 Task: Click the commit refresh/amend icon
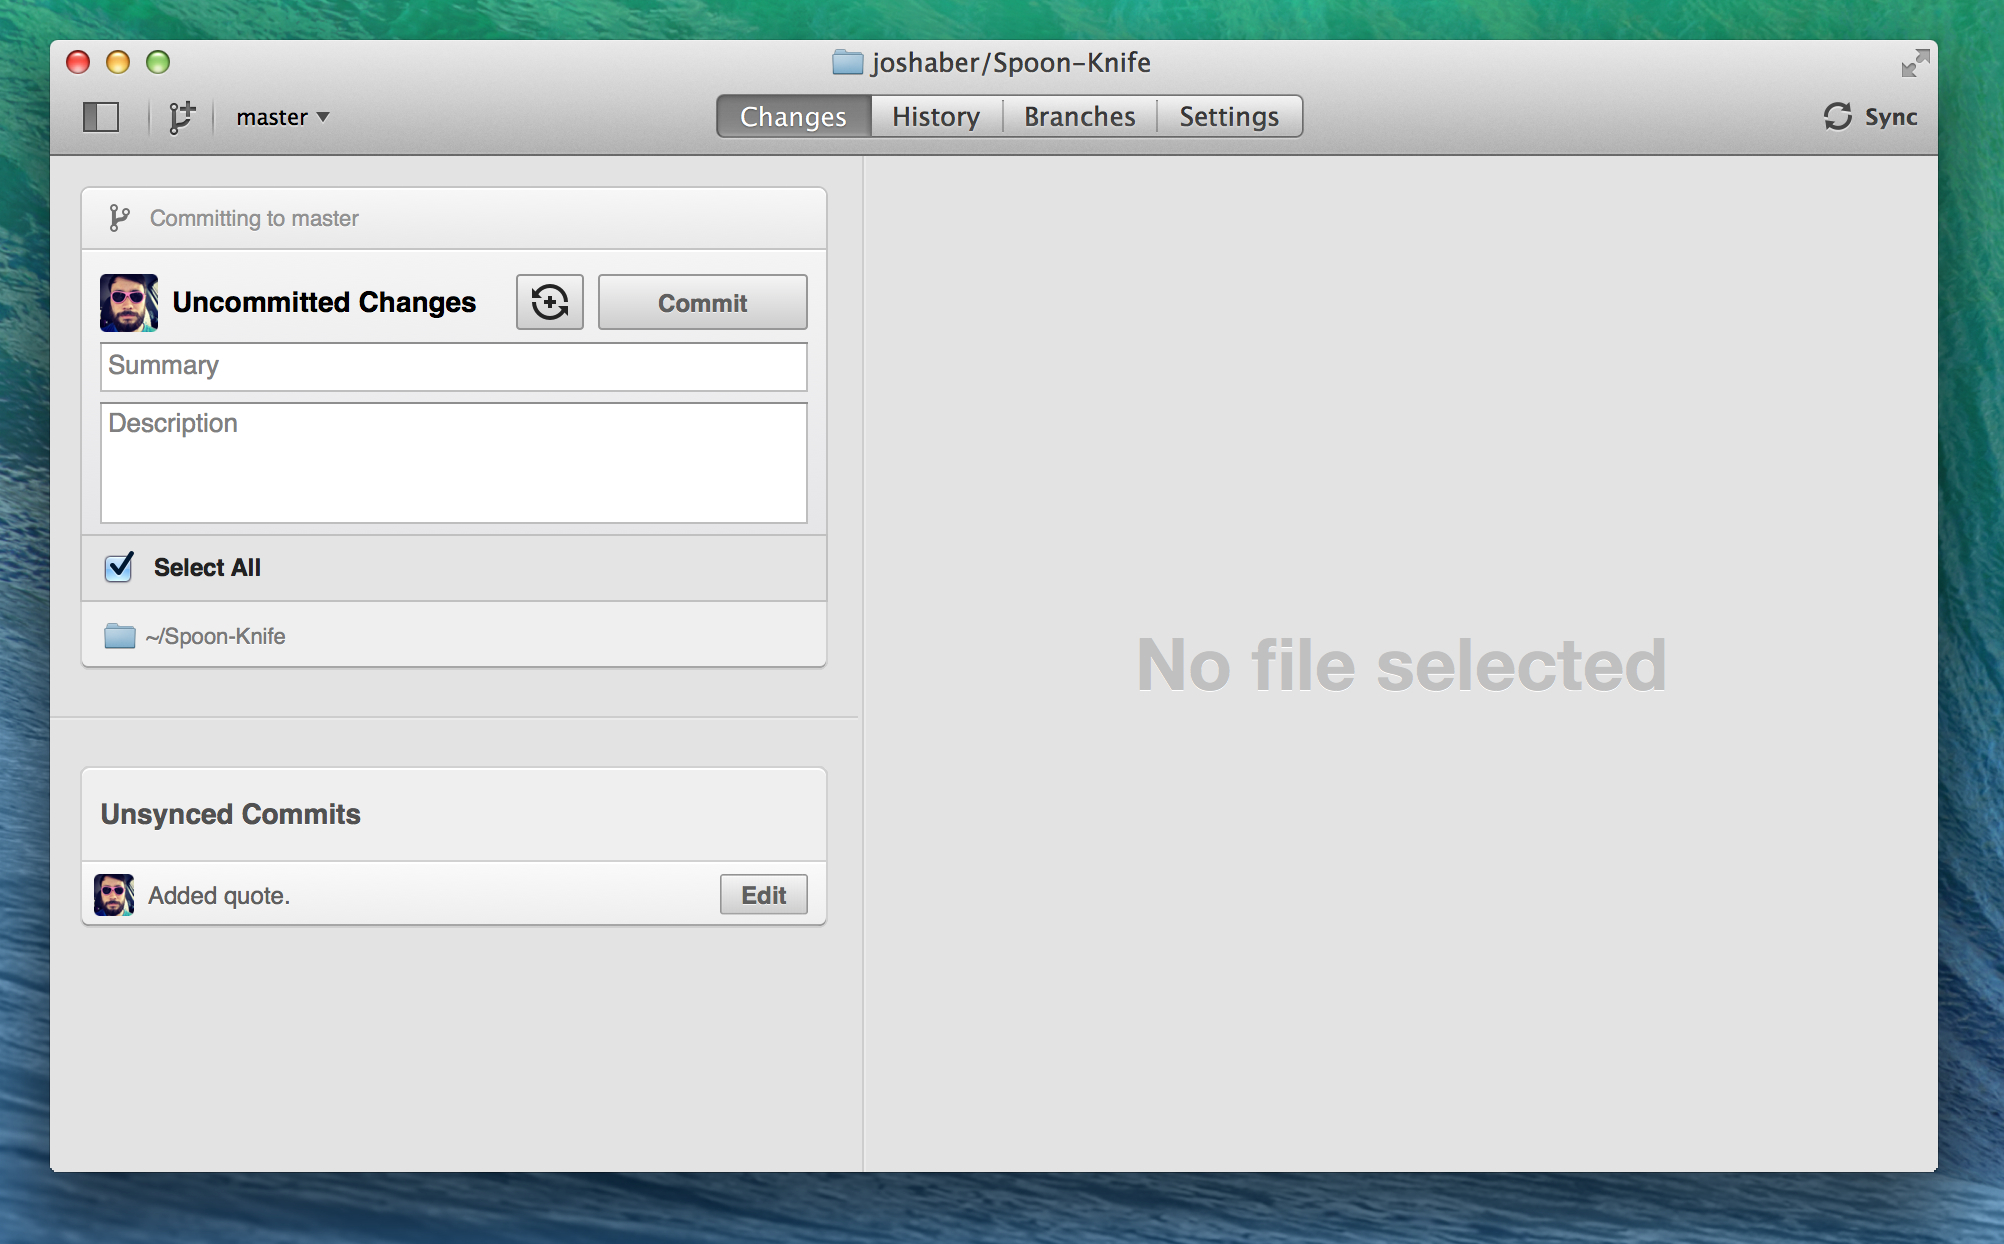pyautogui.click(x=549, y=301)
